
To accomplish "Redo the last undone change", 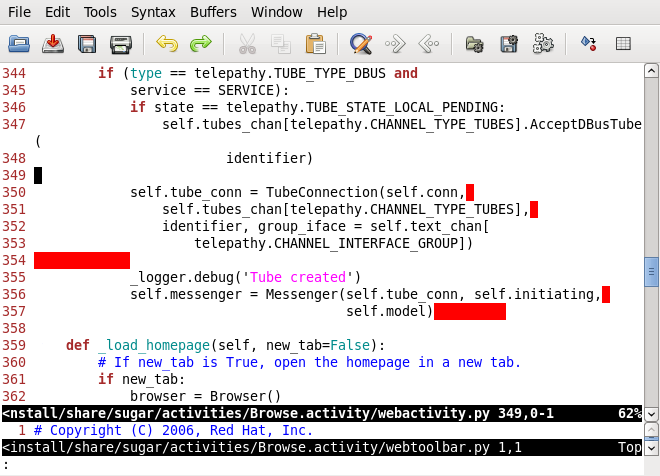I will click(x=200, y=44).
